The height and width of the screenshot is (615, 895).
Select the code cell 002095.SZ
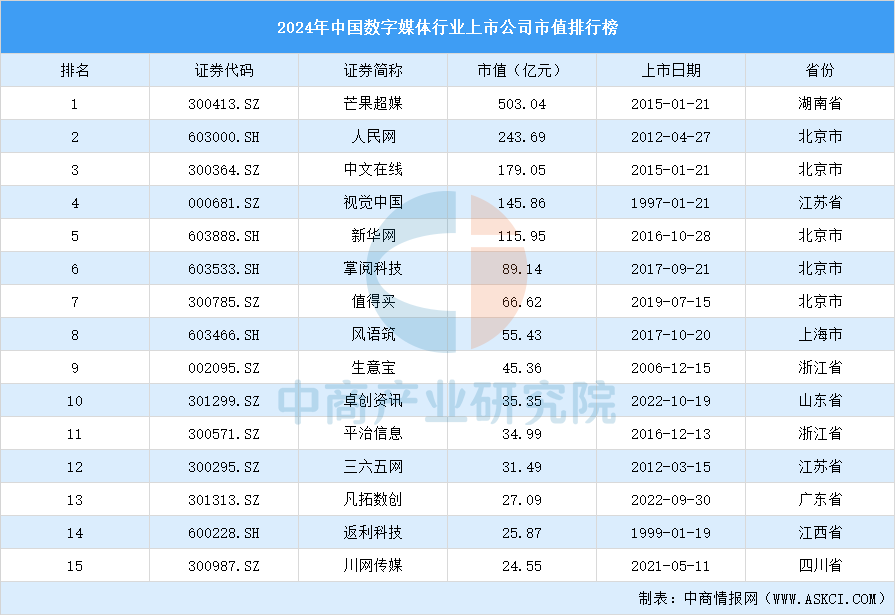pyautogui.click(x=224, y=368)
